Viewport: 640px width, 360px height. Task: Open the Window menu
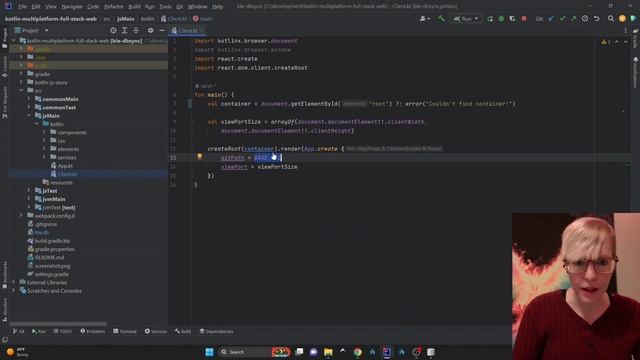click(x=197, y=7)
